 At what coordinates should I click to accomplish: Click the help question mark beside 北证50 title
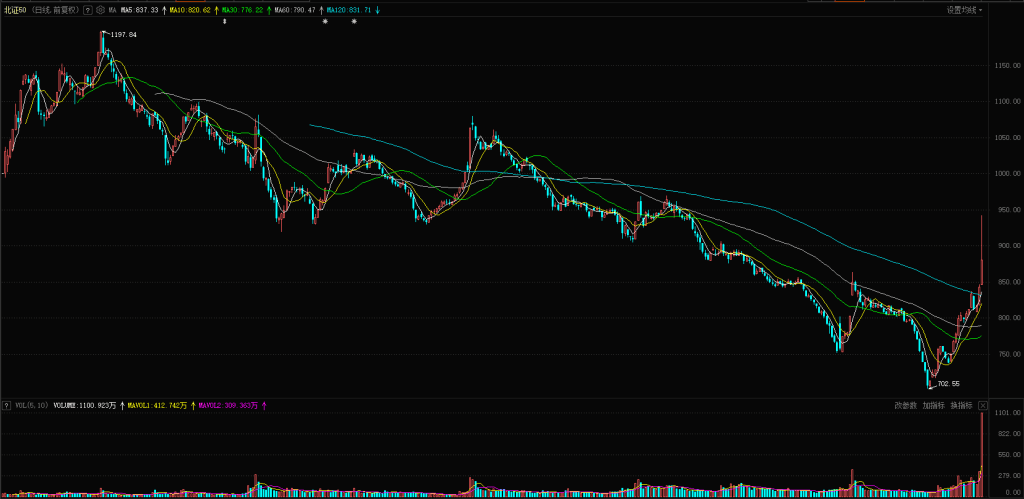[87, 9]
